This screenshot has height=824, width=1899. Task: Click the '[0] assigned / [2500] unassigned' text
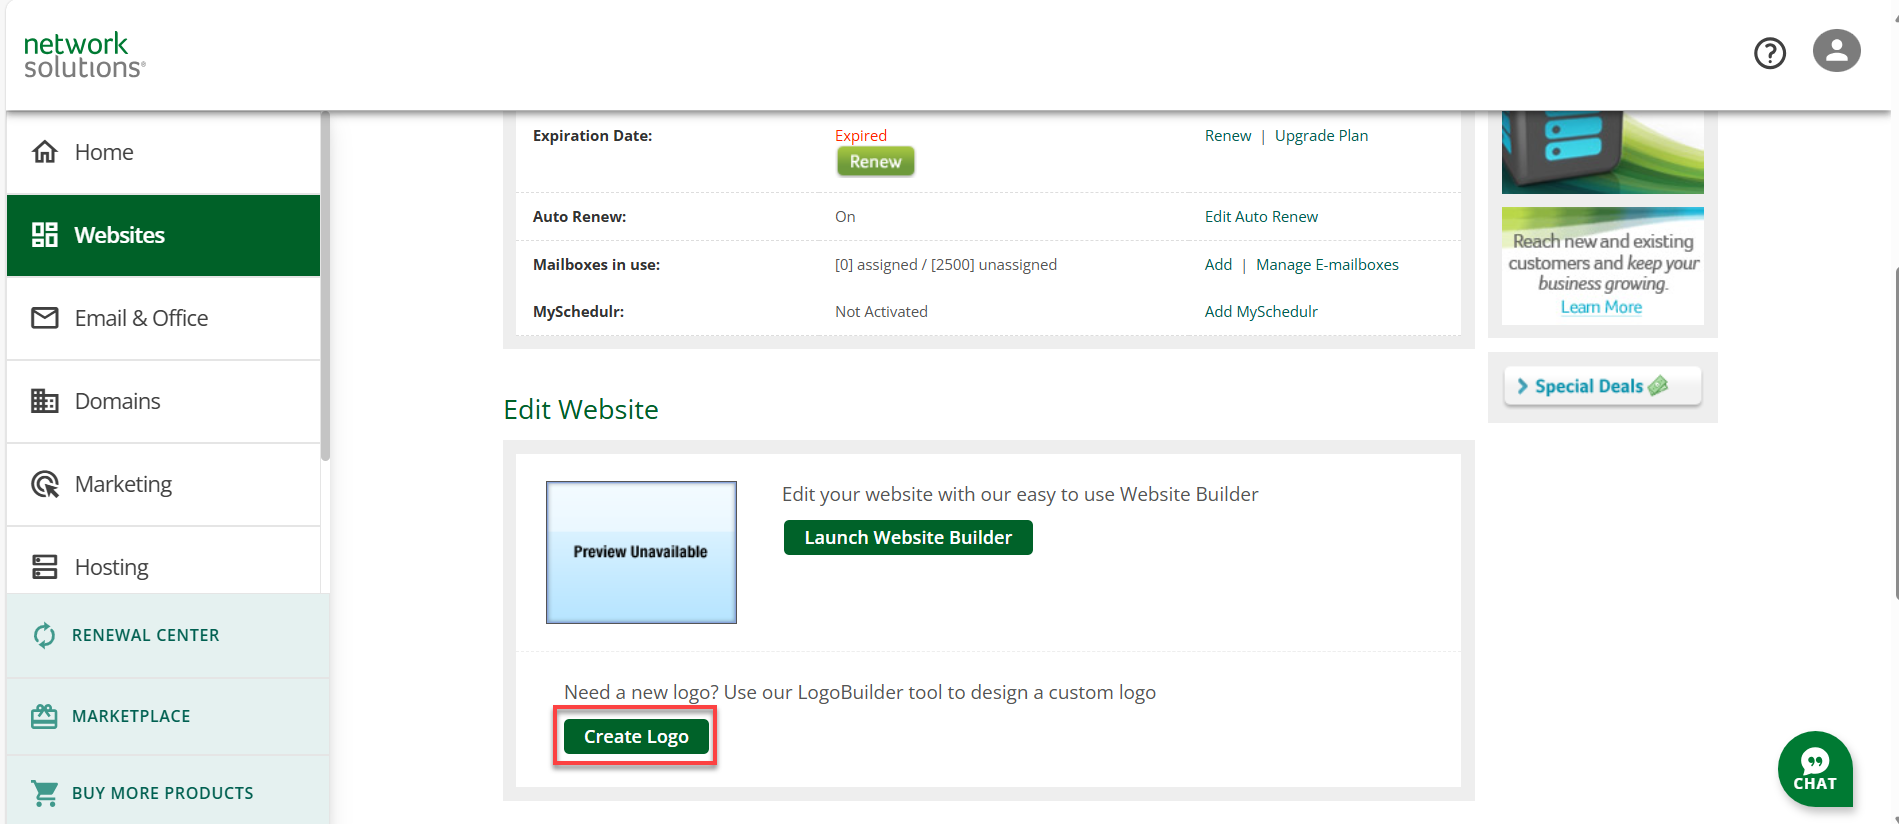(x=946, y=265)
